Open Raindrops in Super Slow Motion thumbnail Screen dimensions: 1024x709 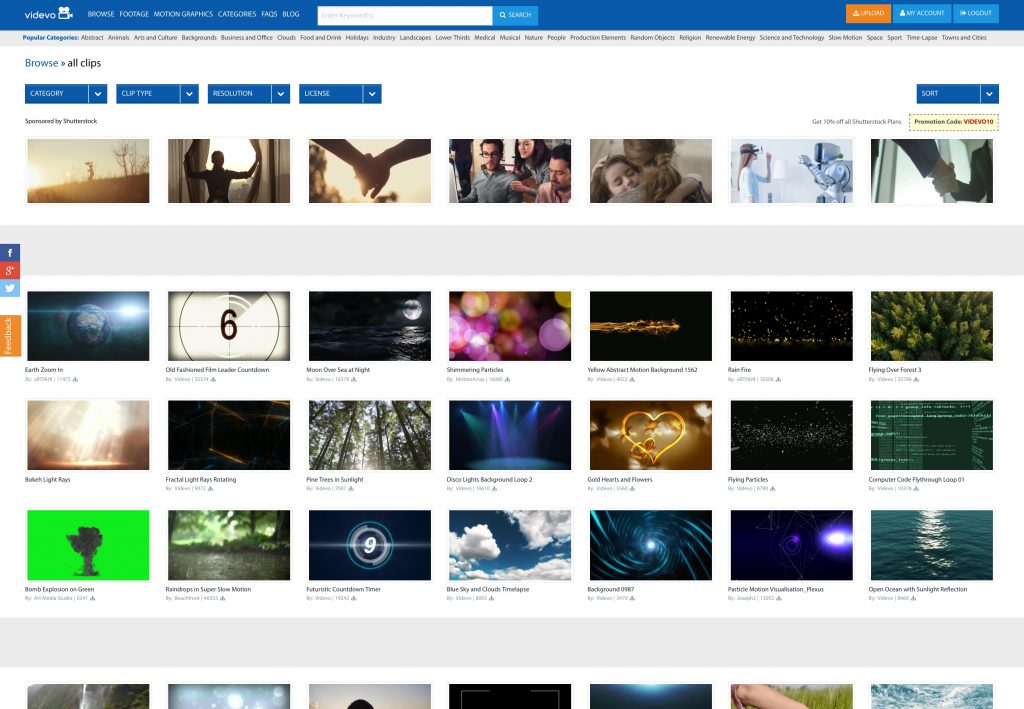coord(229,545)
